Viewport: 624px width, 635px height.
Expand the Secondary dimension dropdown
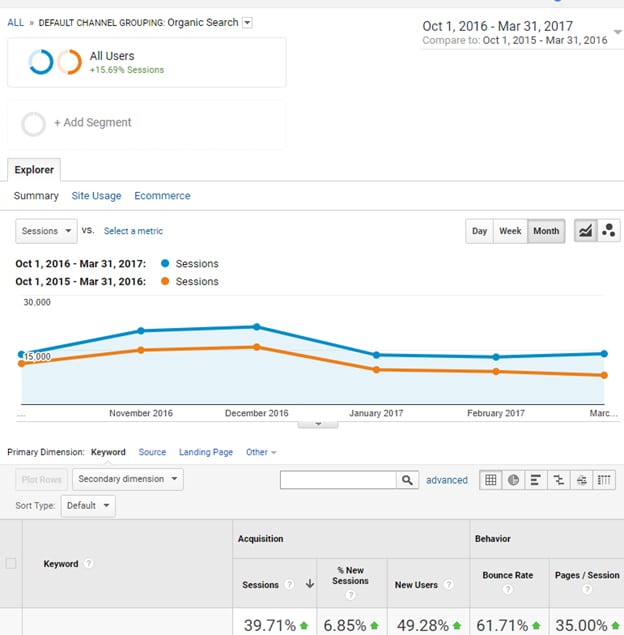127,479
